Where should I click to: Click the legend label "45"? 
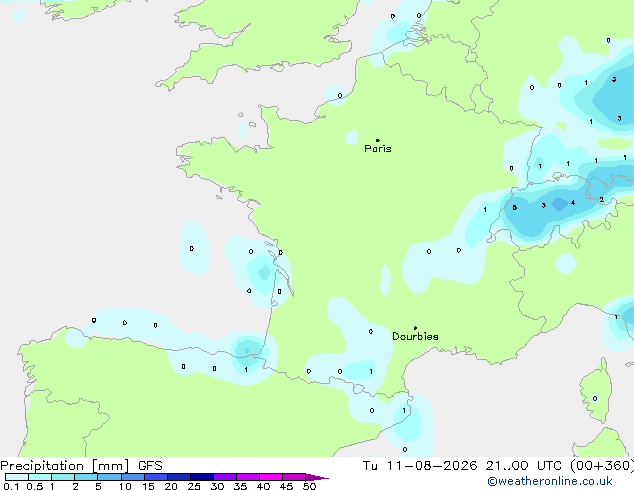[x=286, y=486]
